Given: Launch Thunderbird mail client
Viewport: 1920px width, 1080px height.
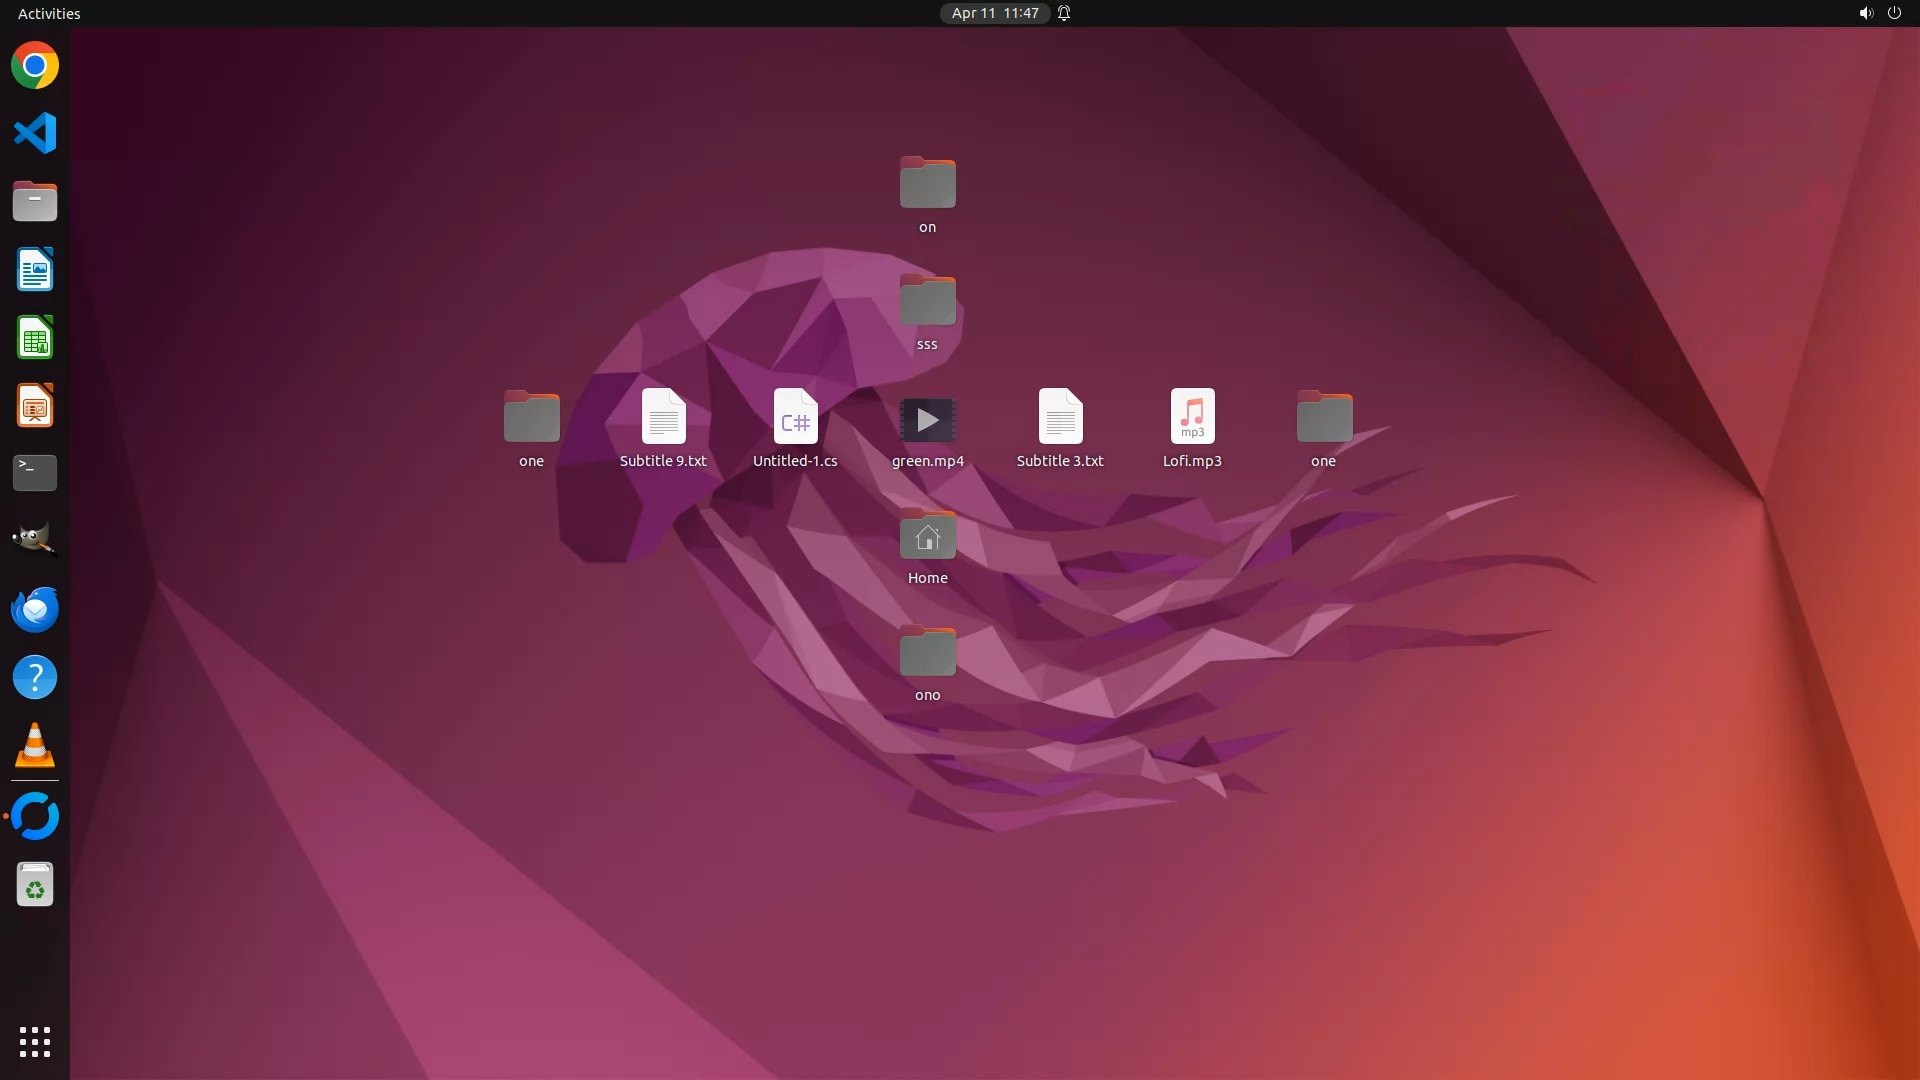Looking at the screenshot, I should [x=35, y=609].
